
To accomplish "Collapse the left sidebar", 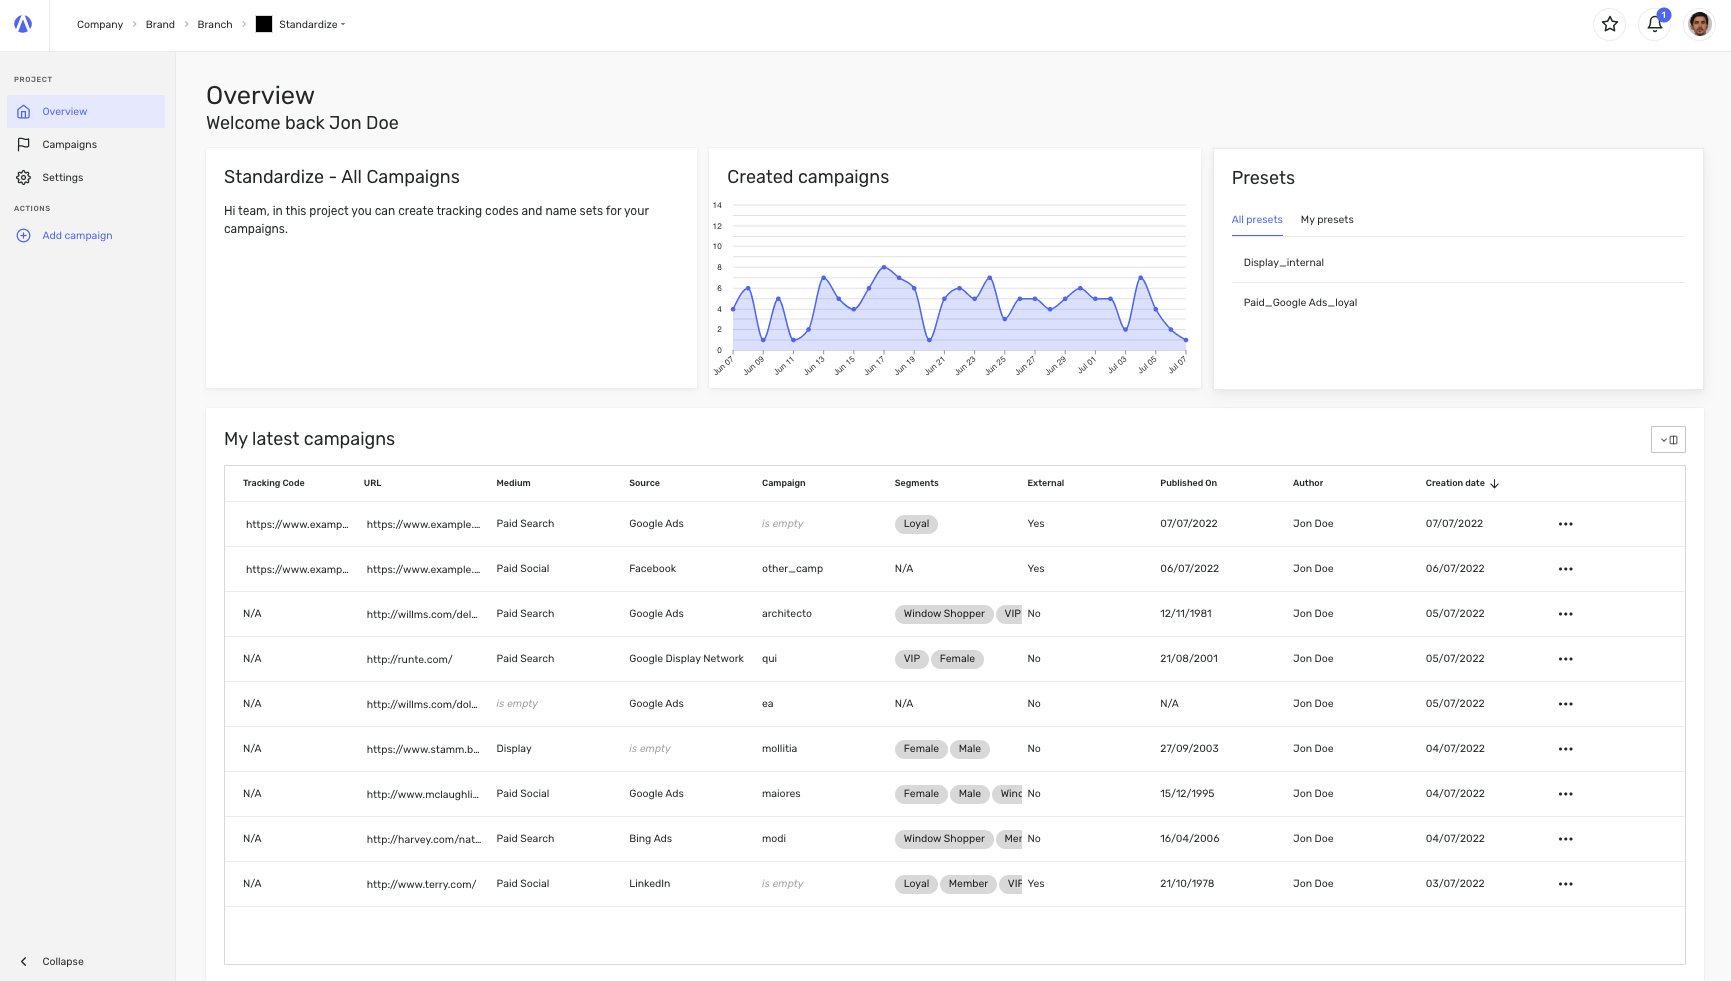I will 52,961.
